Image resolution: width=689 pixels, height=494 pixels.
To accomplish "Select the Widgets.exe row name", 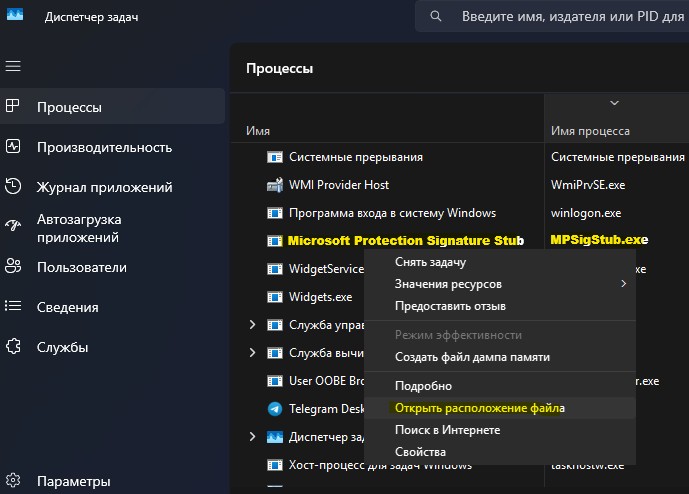I will (x=320, y=297).
